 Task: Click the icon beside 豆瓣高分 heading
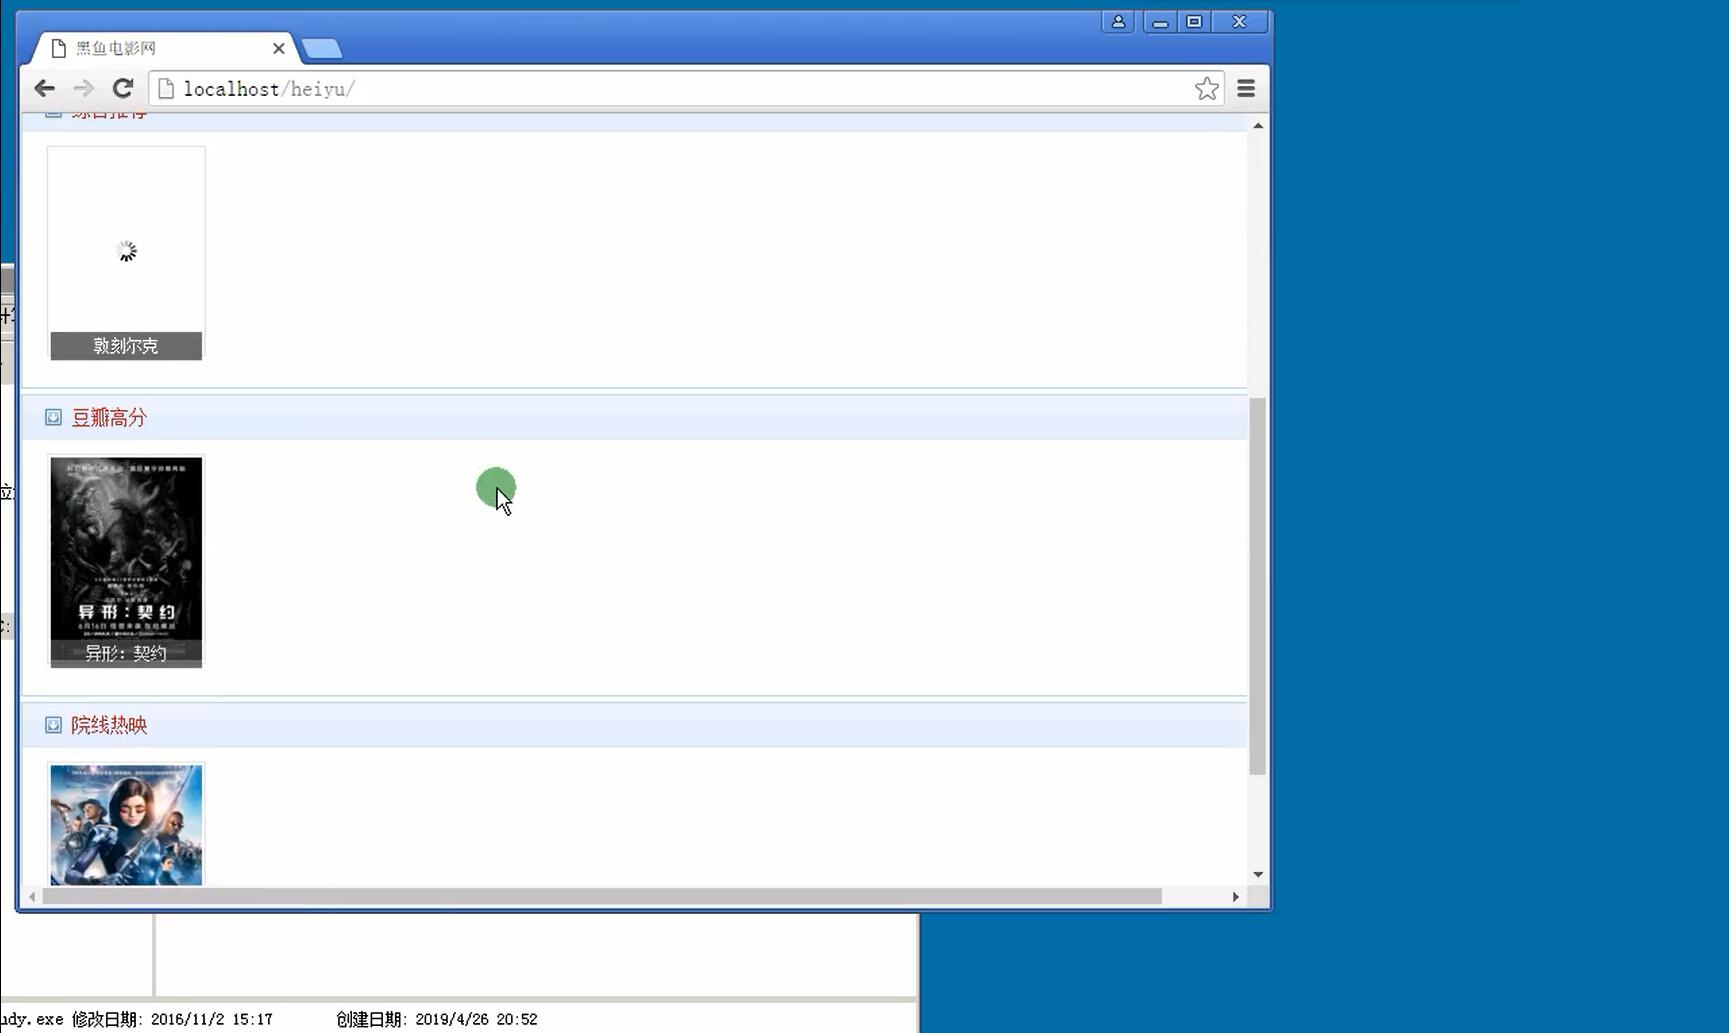tap(53, 417)
